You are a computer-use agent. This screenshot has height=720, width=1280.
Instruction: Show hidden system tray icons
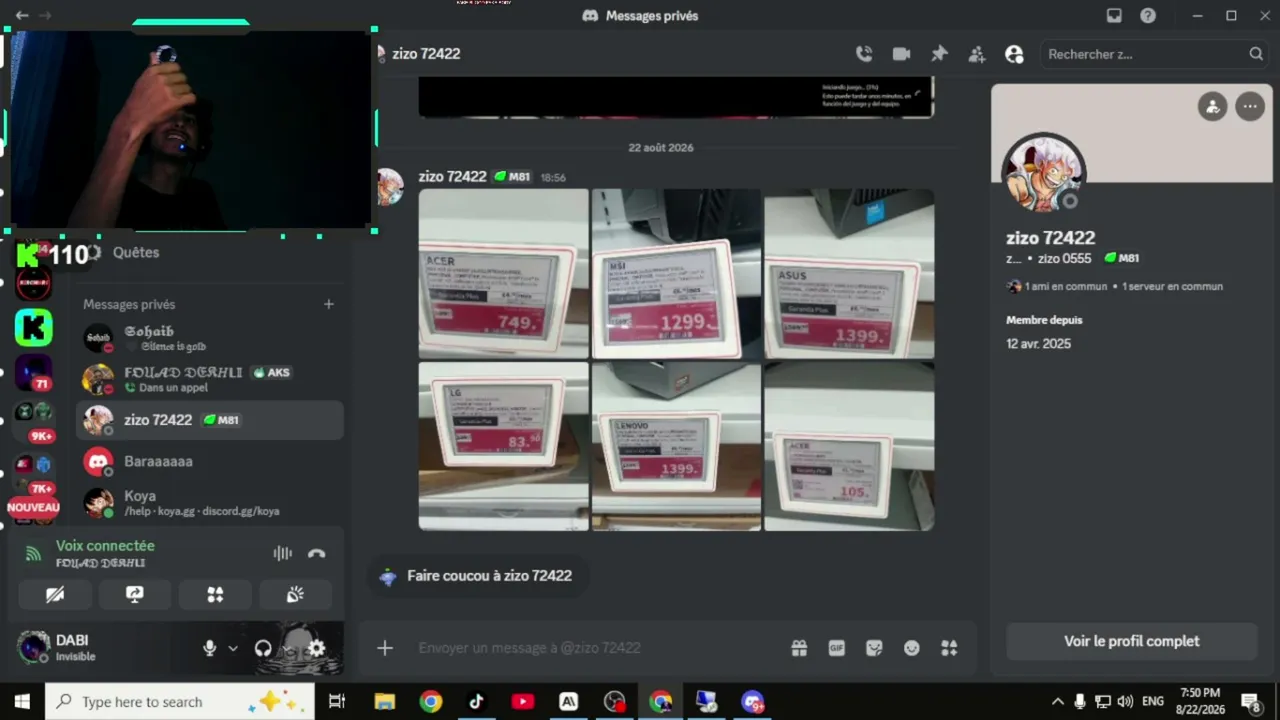coord(1058,702)
